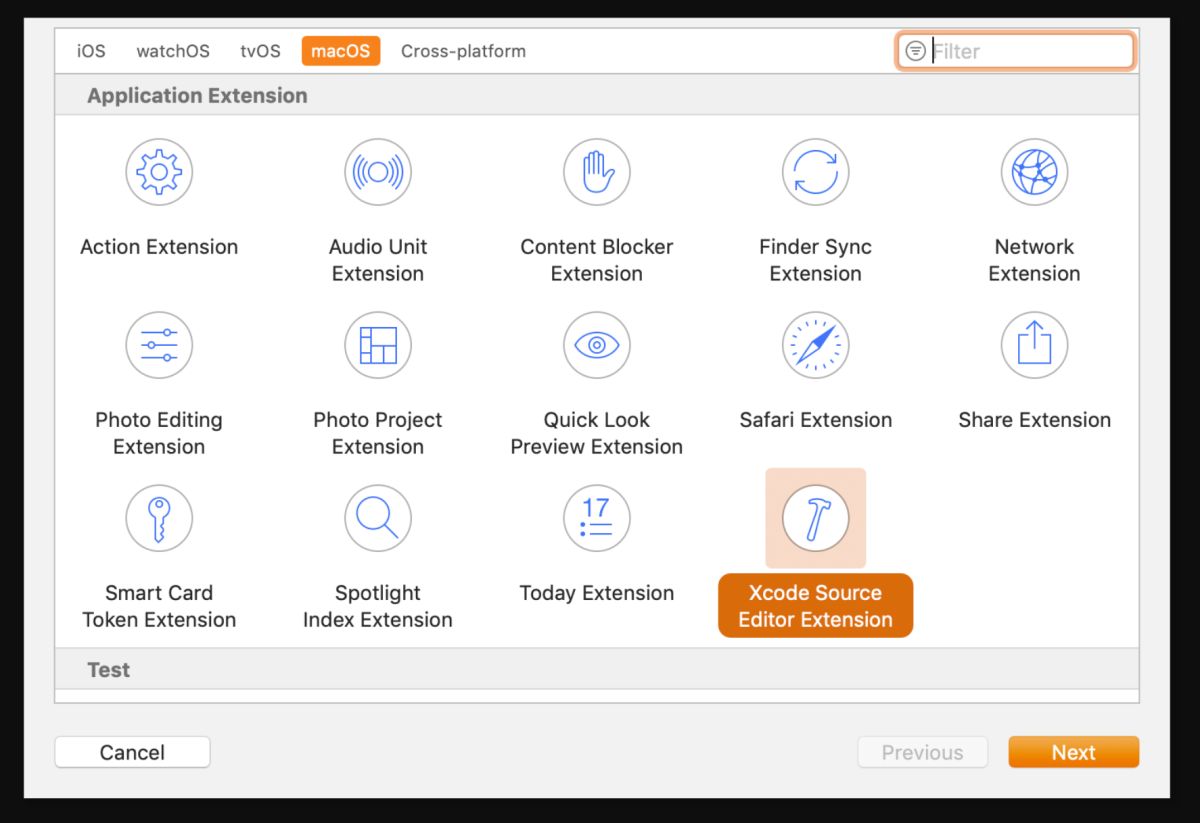Select the Smart Card Token key icon
1200x823 pixels.
(x=159, y=518)
